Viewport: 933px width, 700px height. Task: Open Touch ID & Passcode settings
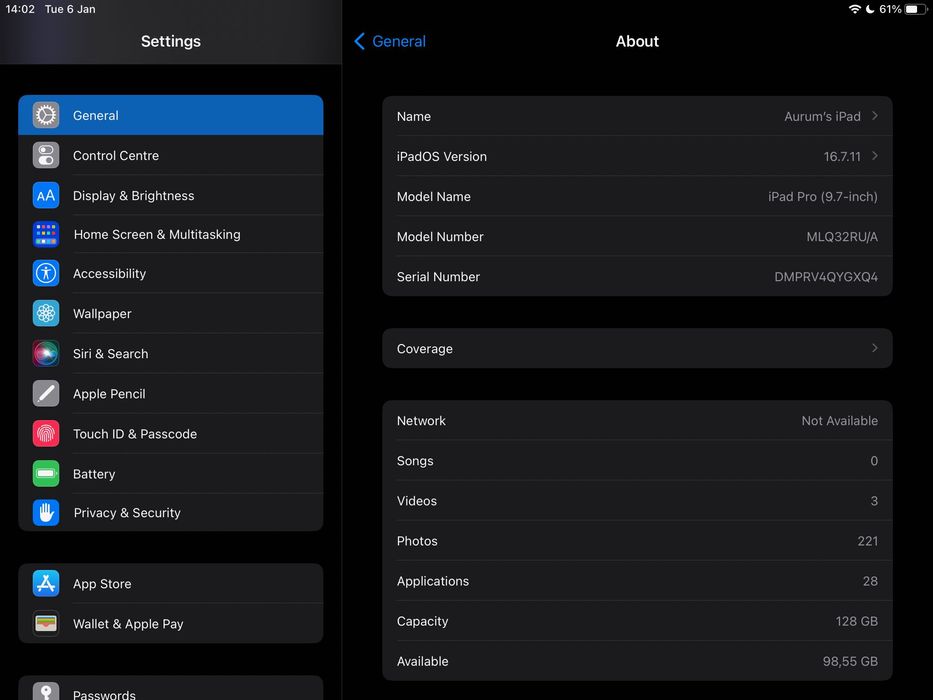click(171, 433)
